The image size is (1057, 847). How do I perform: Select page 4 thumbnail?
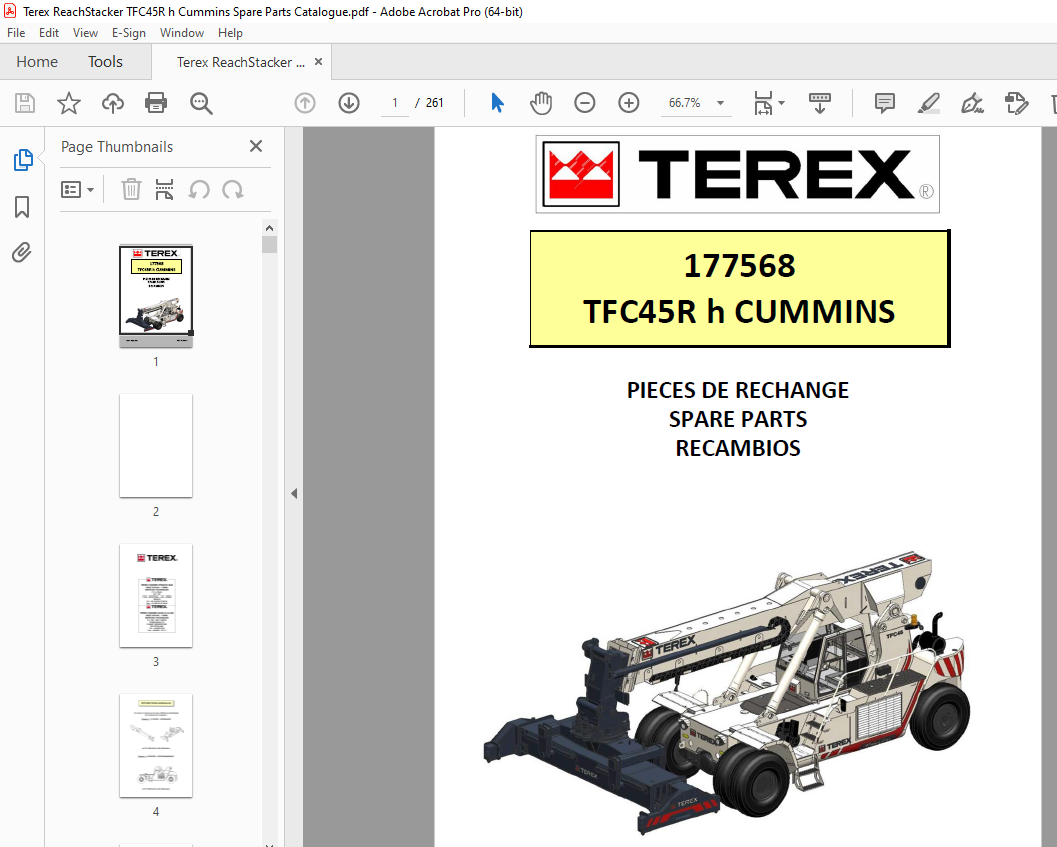click(x=156, y=746)
